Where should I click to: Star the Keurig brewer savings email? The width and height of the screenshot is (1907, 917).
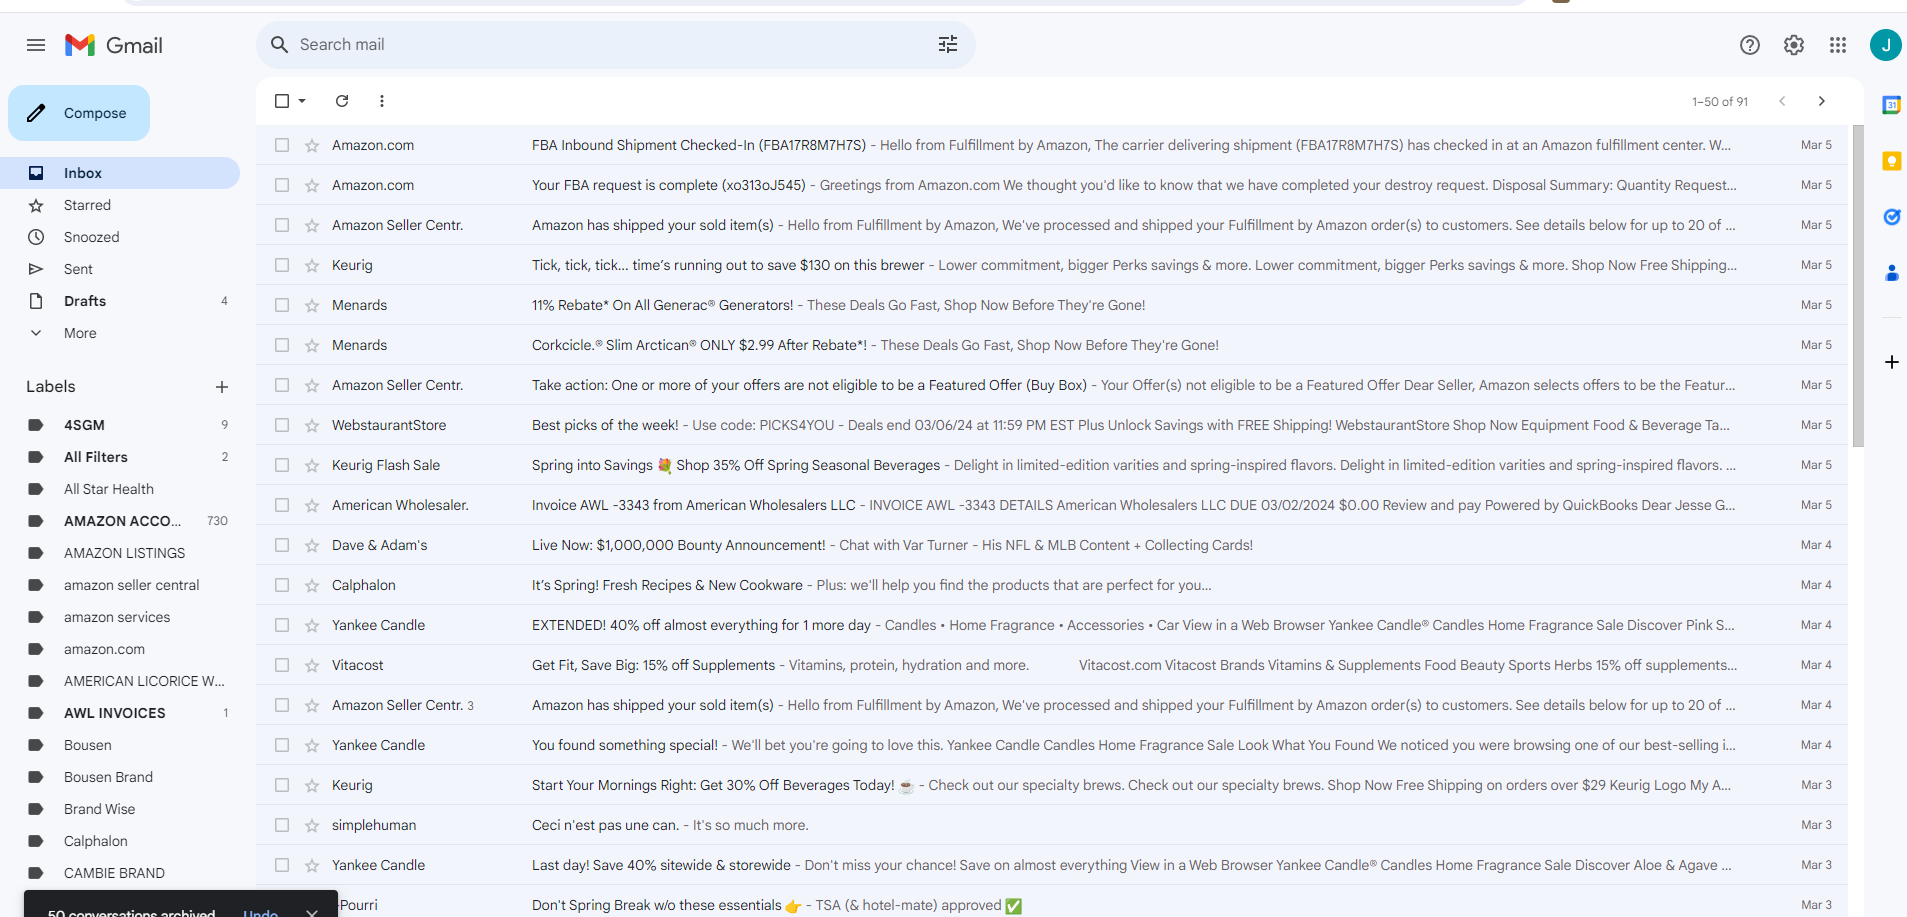312,265
